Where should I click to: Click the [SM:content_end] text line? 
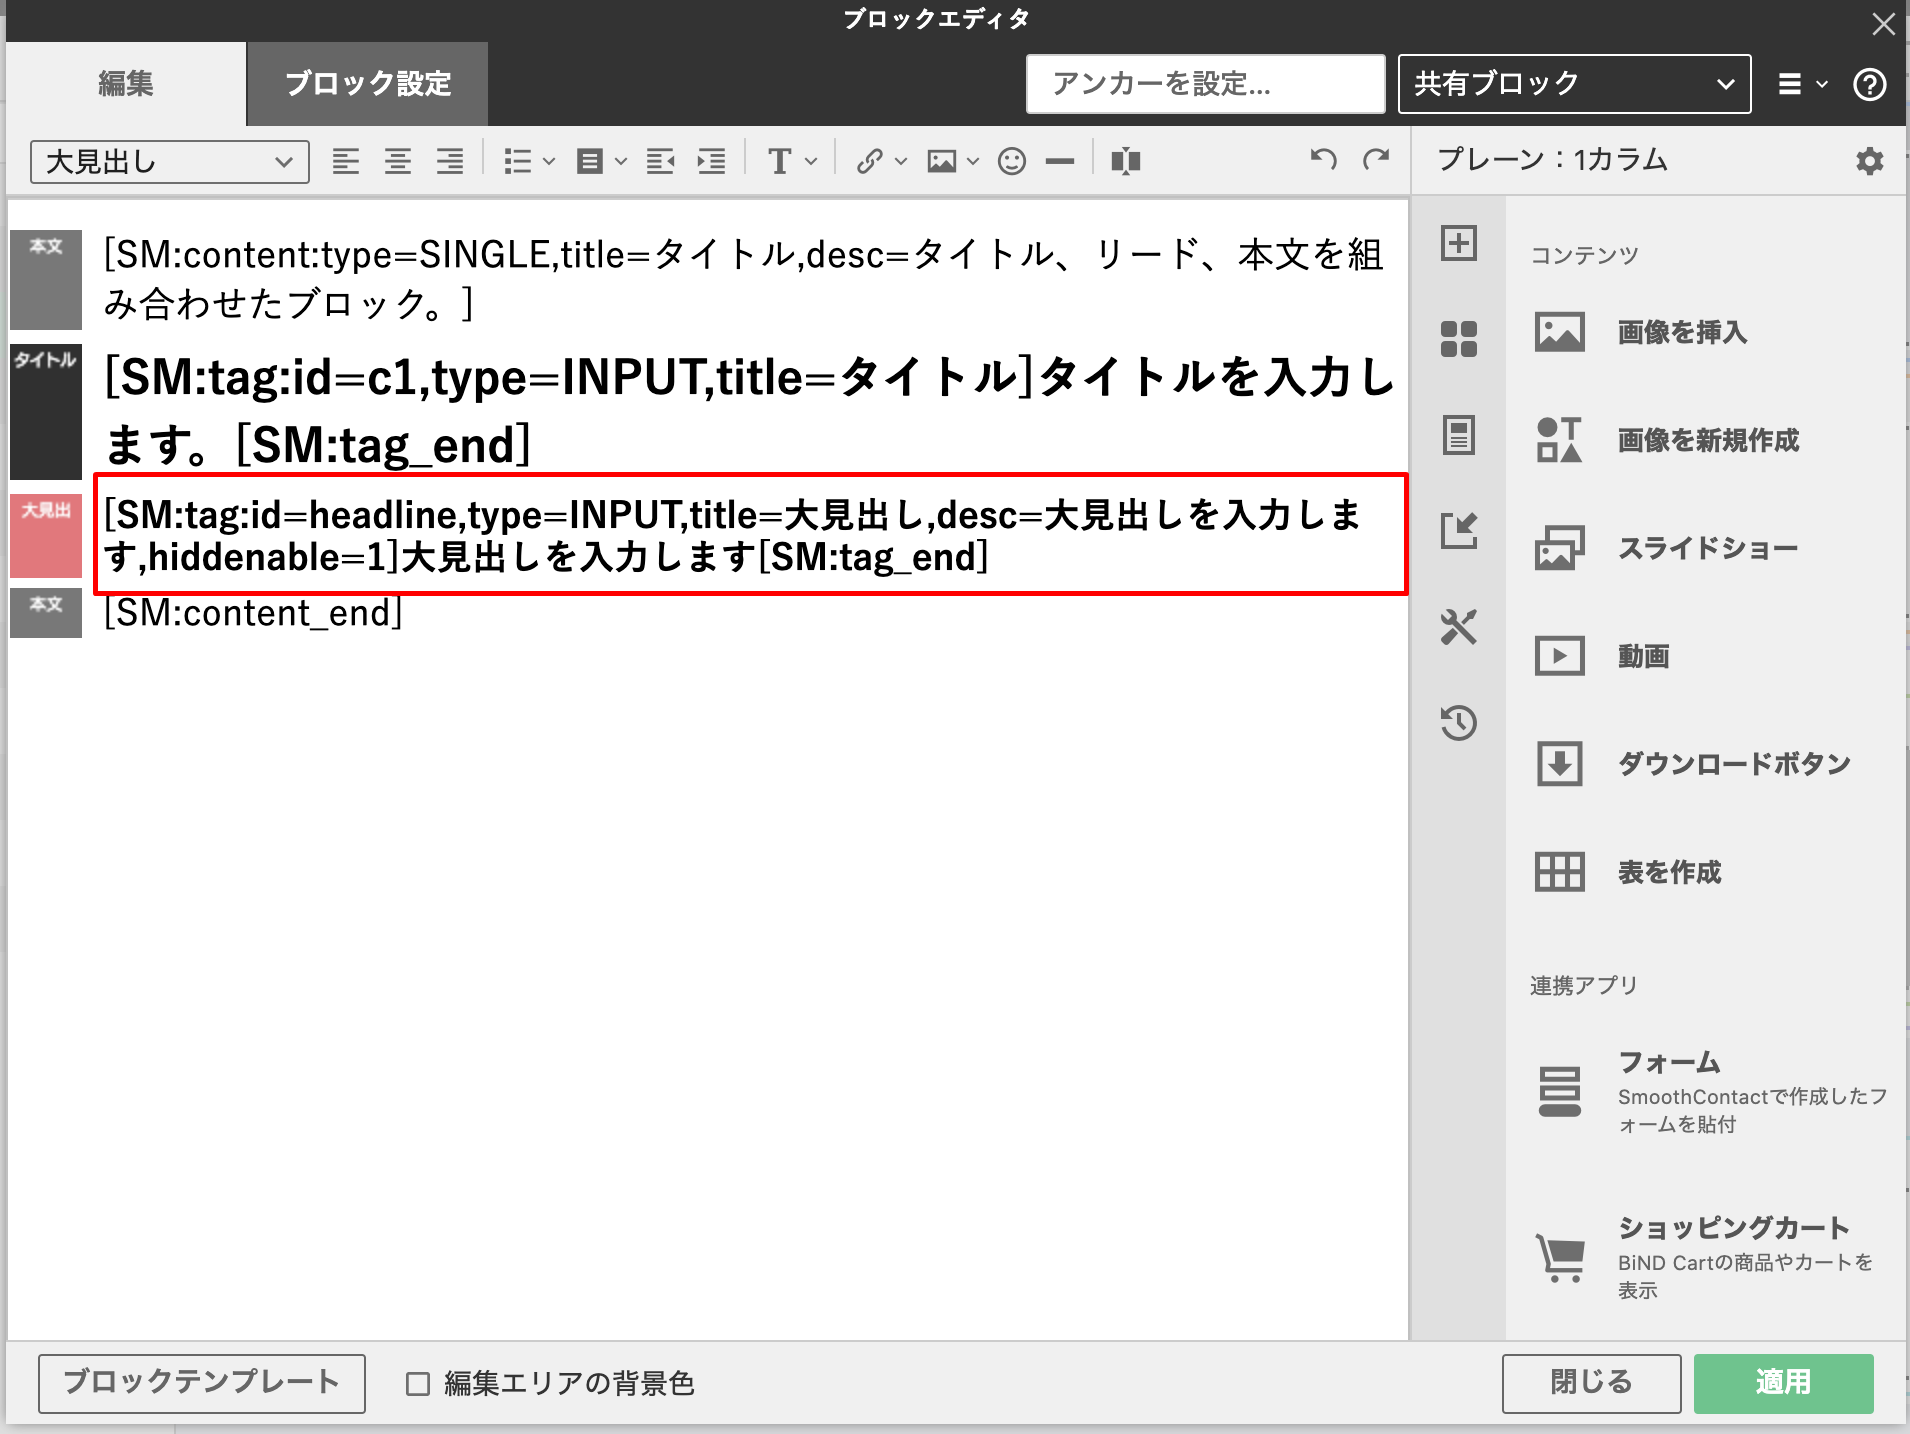click(253, 613)
